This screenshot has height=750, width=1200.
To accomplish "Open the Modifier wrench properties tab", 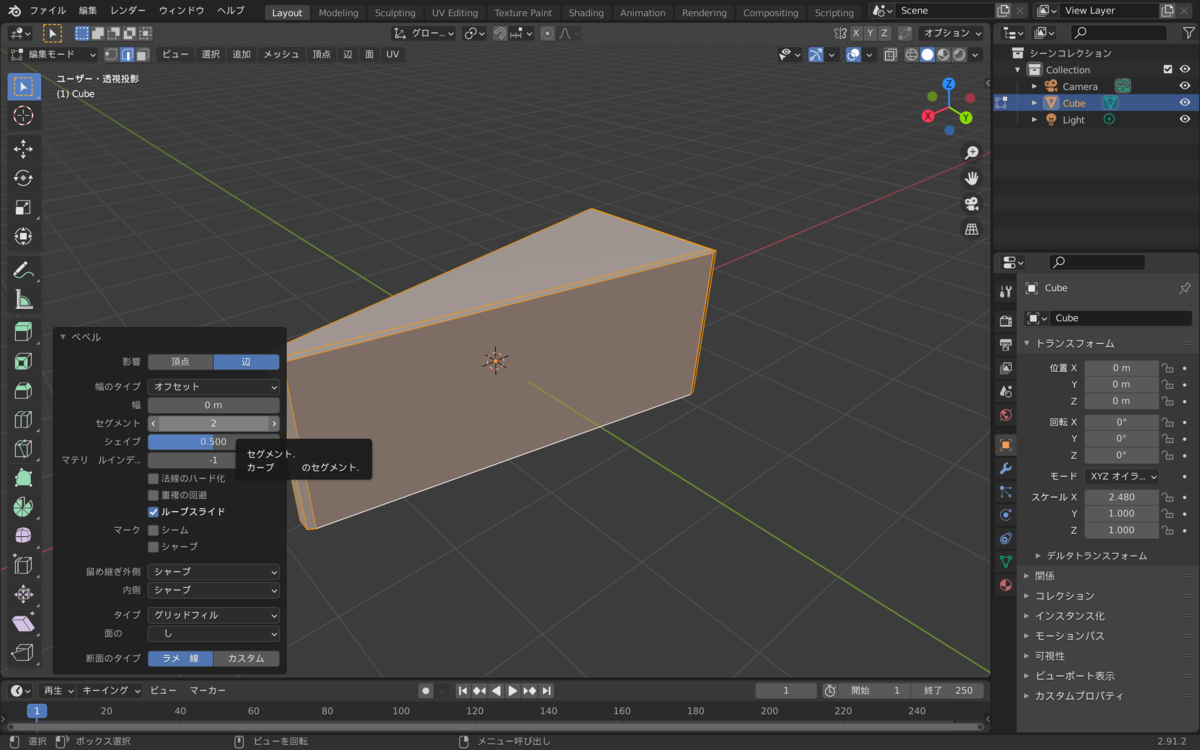I will pyautogui.click(x=1006, y=469).
